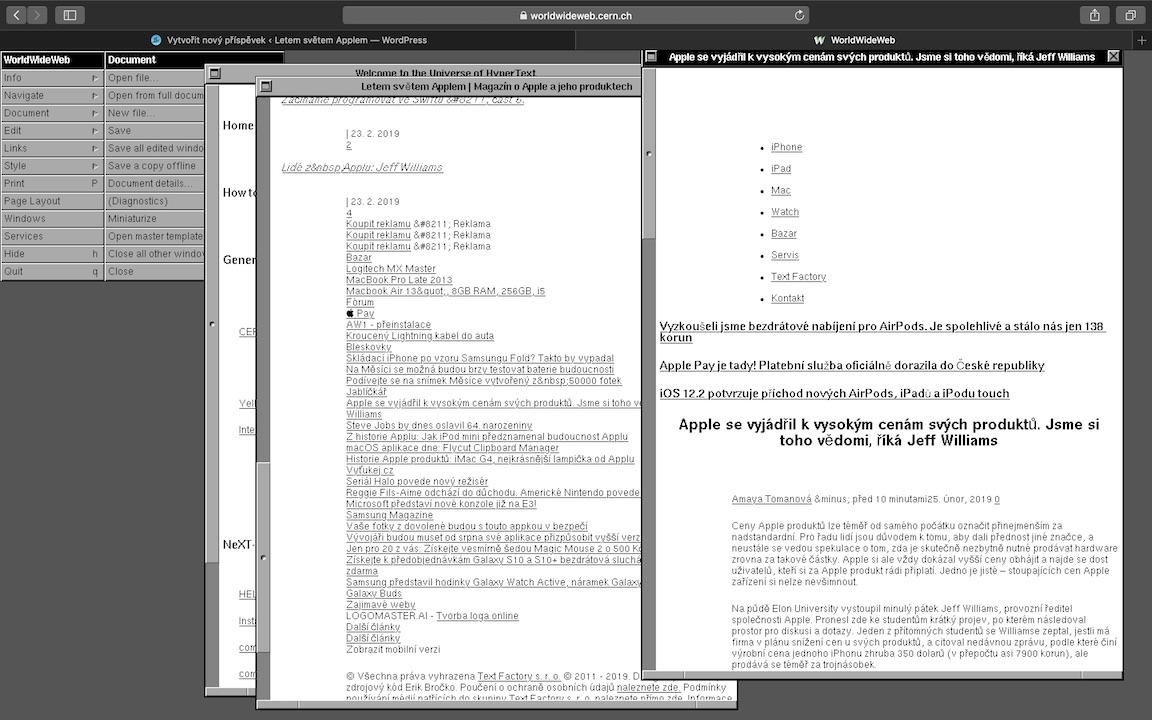Open Steve Jobs by dnes oslavil link
The width and height of the screenshot is (1152, 720).
click(439, 425)
